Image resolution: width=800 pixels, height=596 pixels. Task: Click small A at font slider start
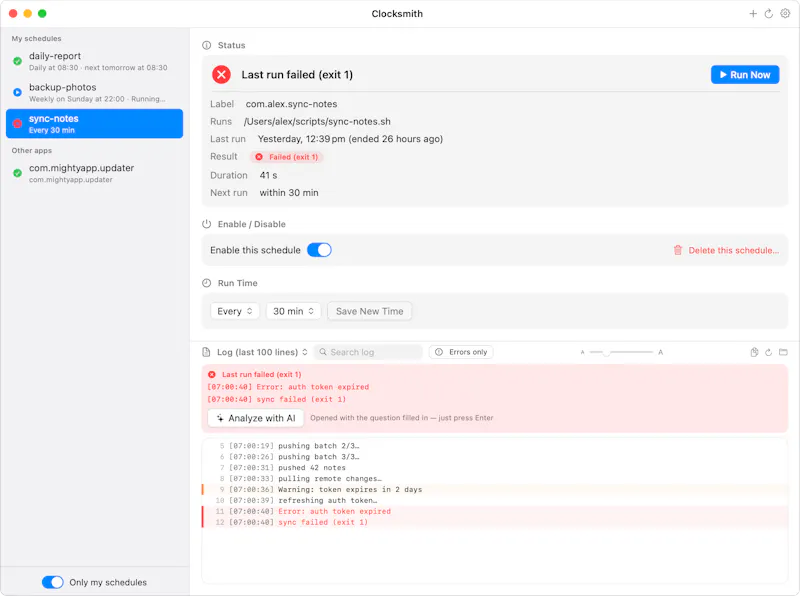[582, 352]
